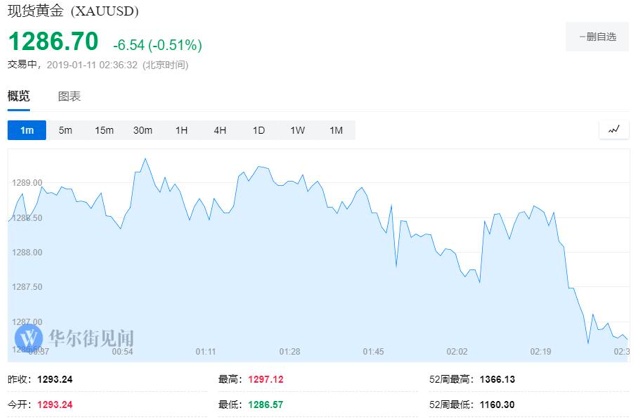Open the 概览 overview tab

tap(19, 96)
